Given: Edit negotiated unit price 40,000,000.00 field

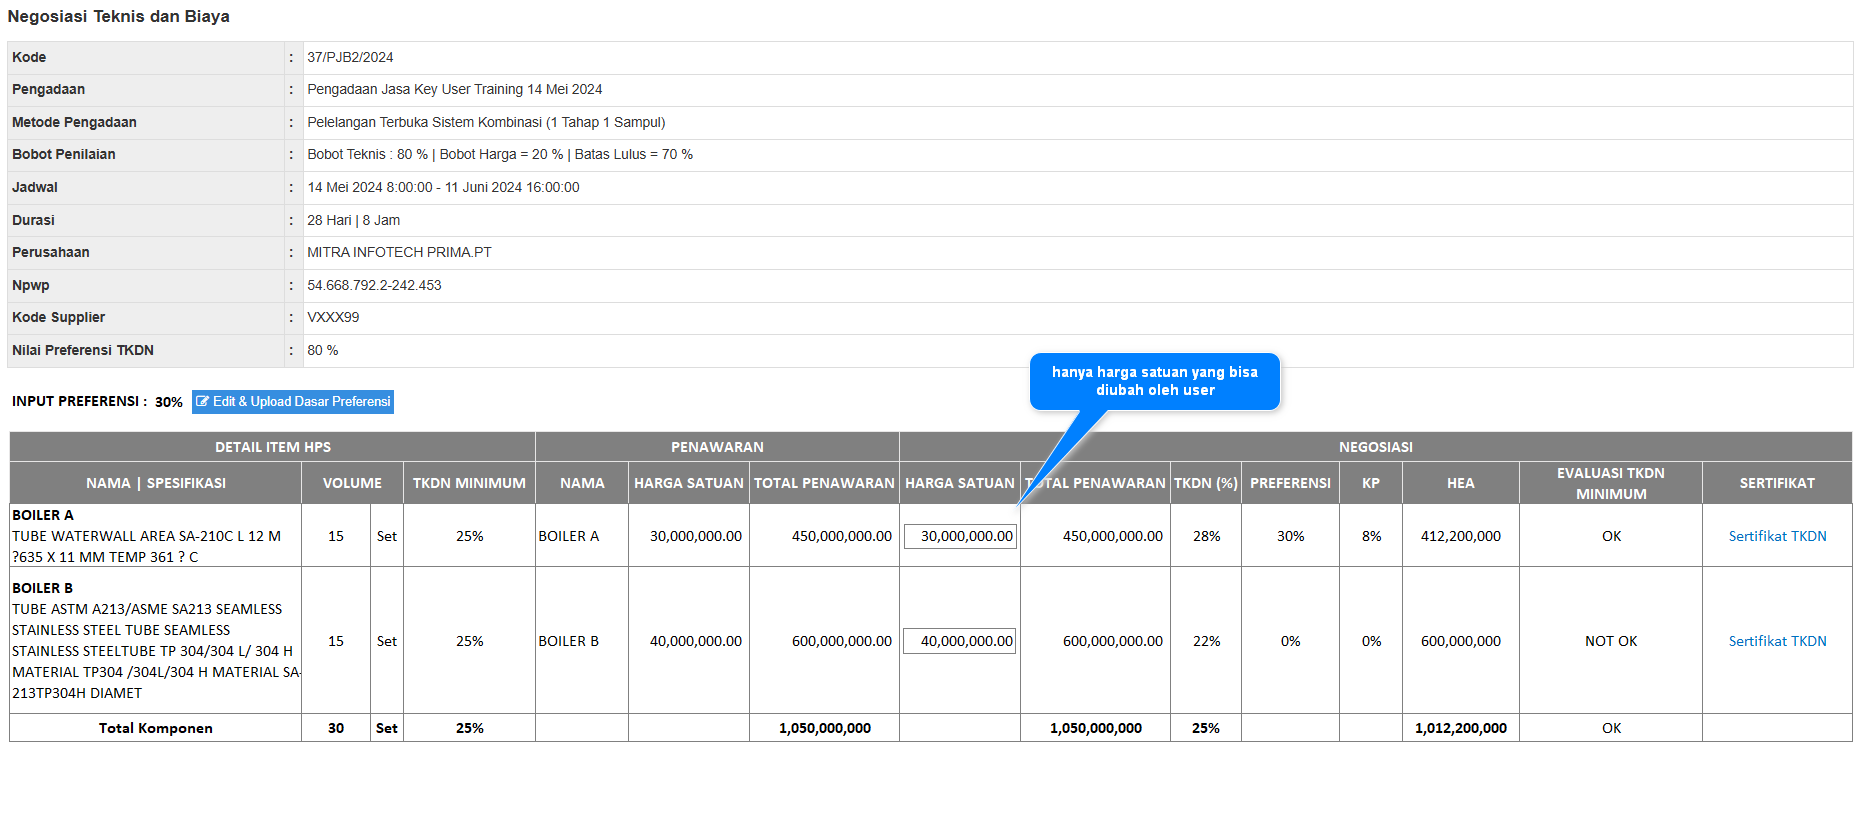Looking at the screenshot, I should [x=960, y=641].
